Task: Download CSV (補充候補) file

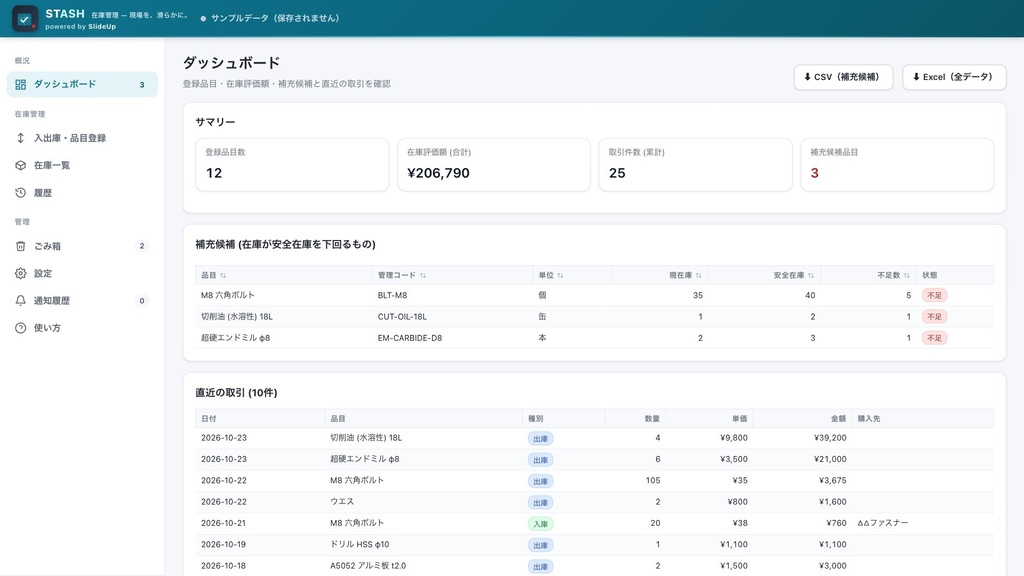Action: coord(843,77)
